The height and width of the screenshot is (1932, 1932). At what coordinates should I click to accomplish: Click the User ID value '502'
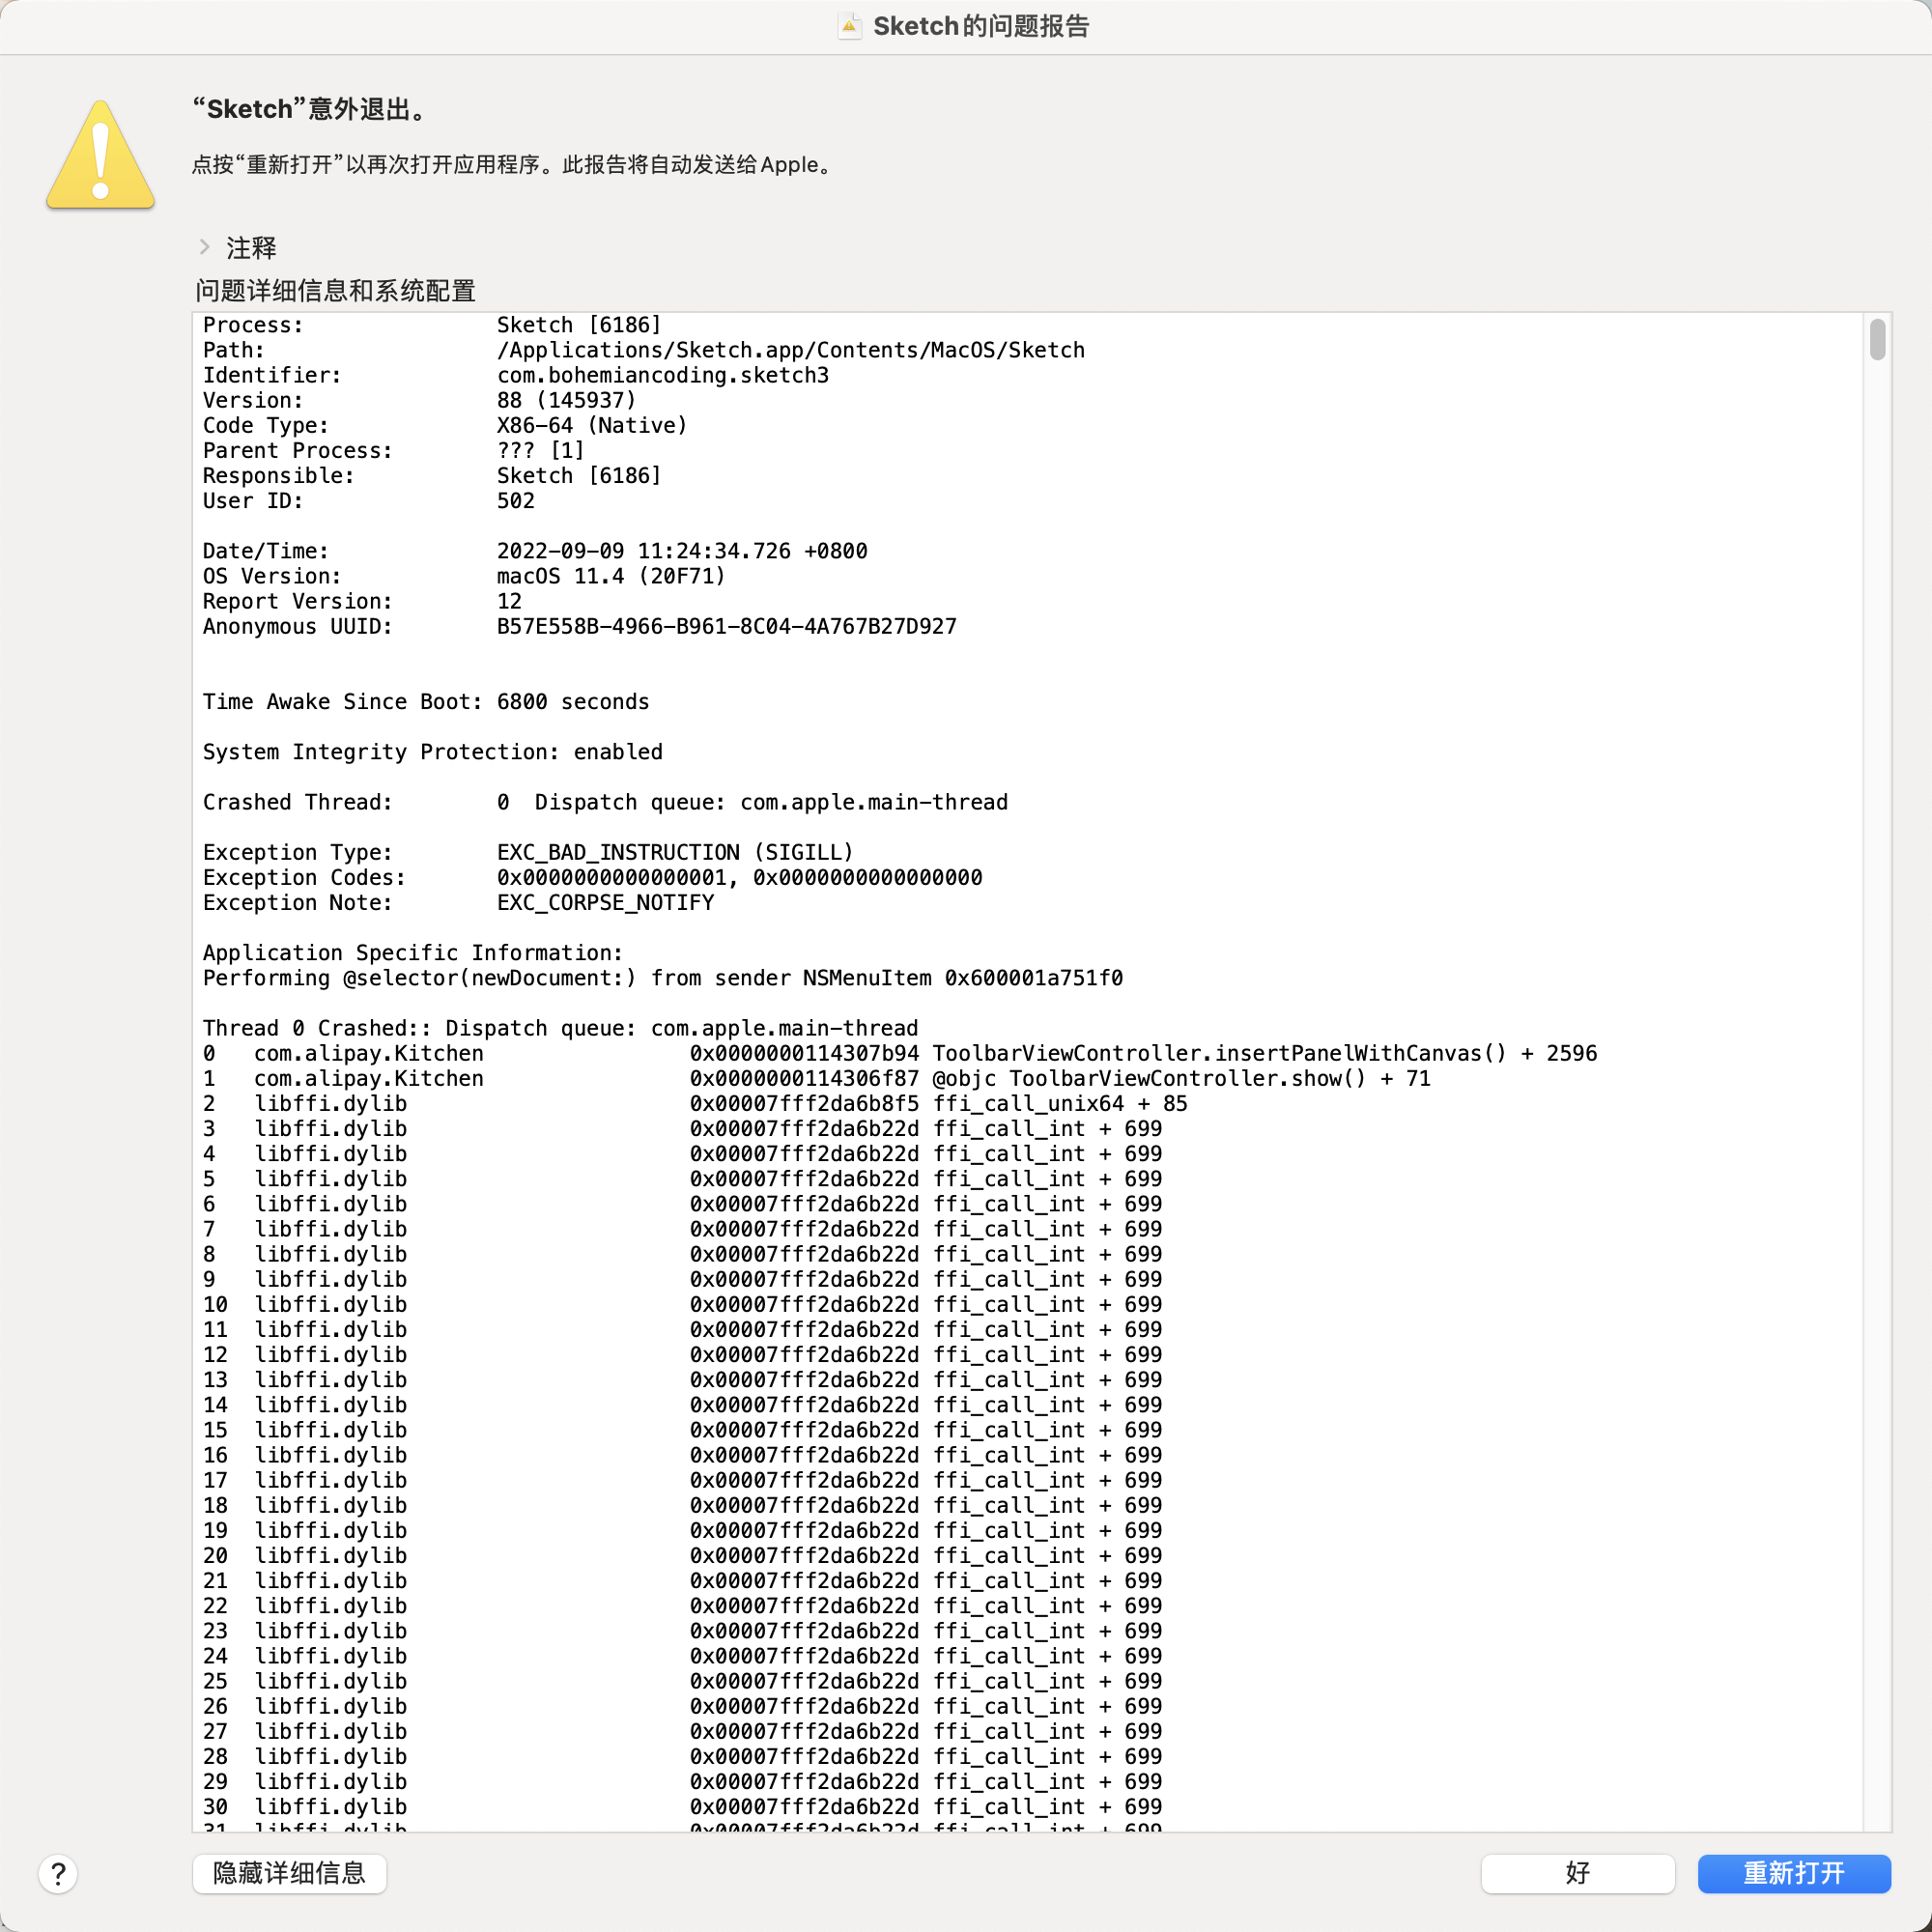tap(516, 501)
